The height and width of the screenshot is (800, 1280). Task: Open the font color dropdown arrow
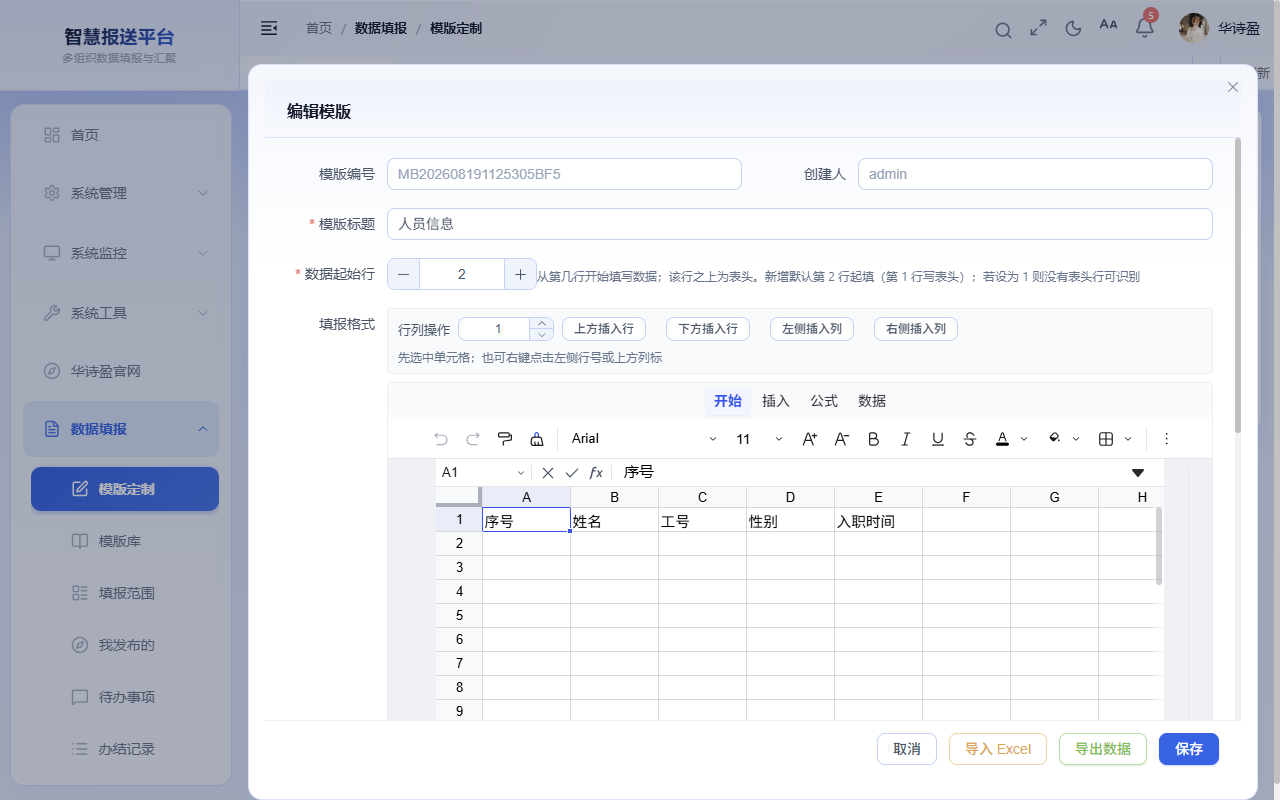click(1024, 439)
